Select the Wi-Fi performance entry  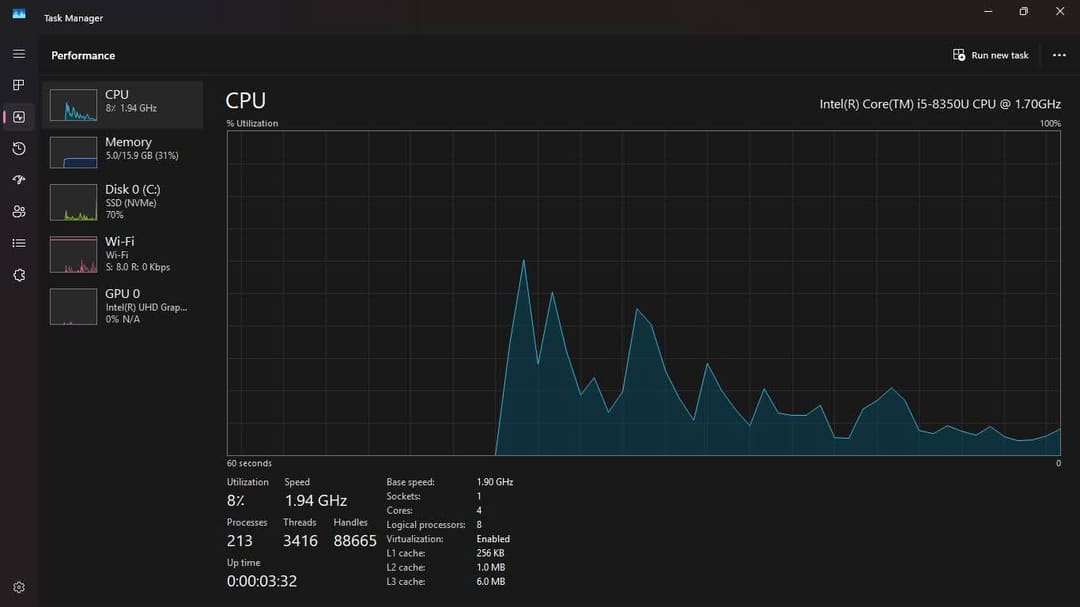(x=123, y=254)
